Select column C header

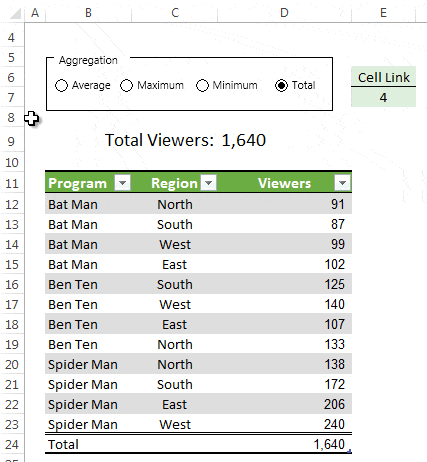[175, 13]
